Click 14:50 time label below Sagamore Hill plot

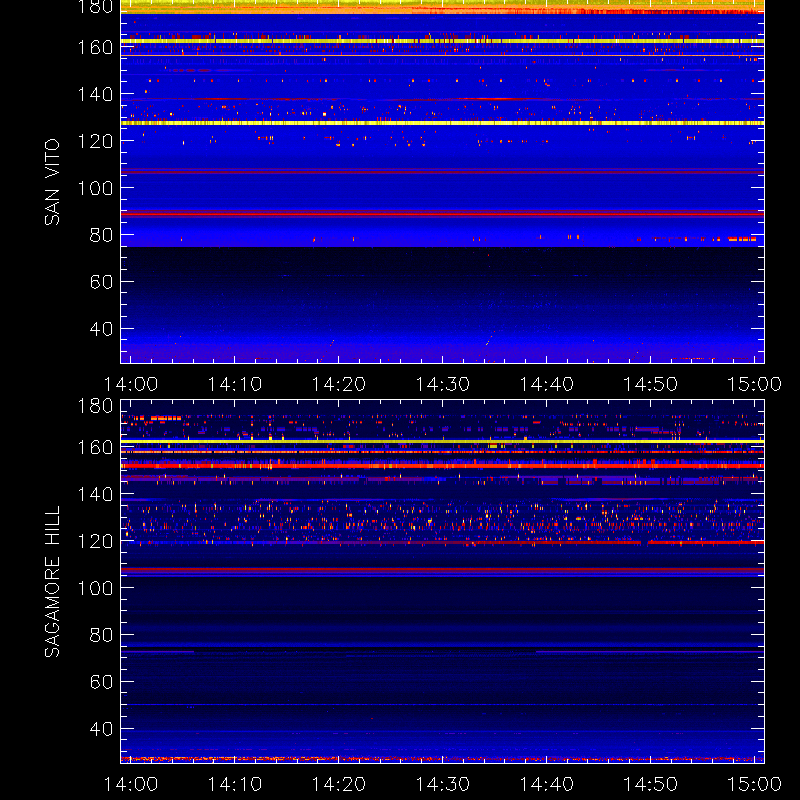(x=651, y=784)
